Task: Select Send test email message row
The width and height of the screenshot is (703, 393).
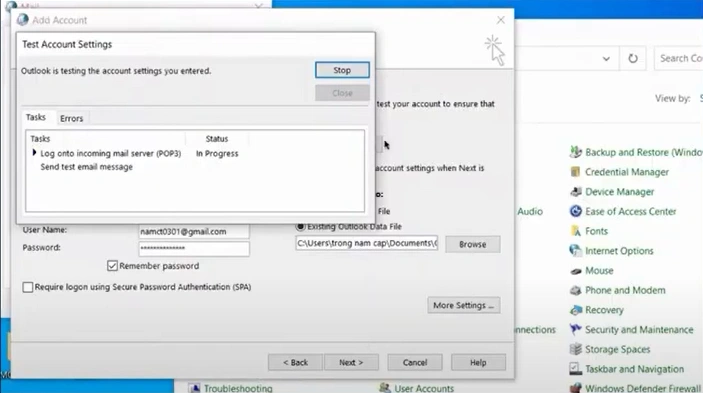Action: (x=87, y=167)
